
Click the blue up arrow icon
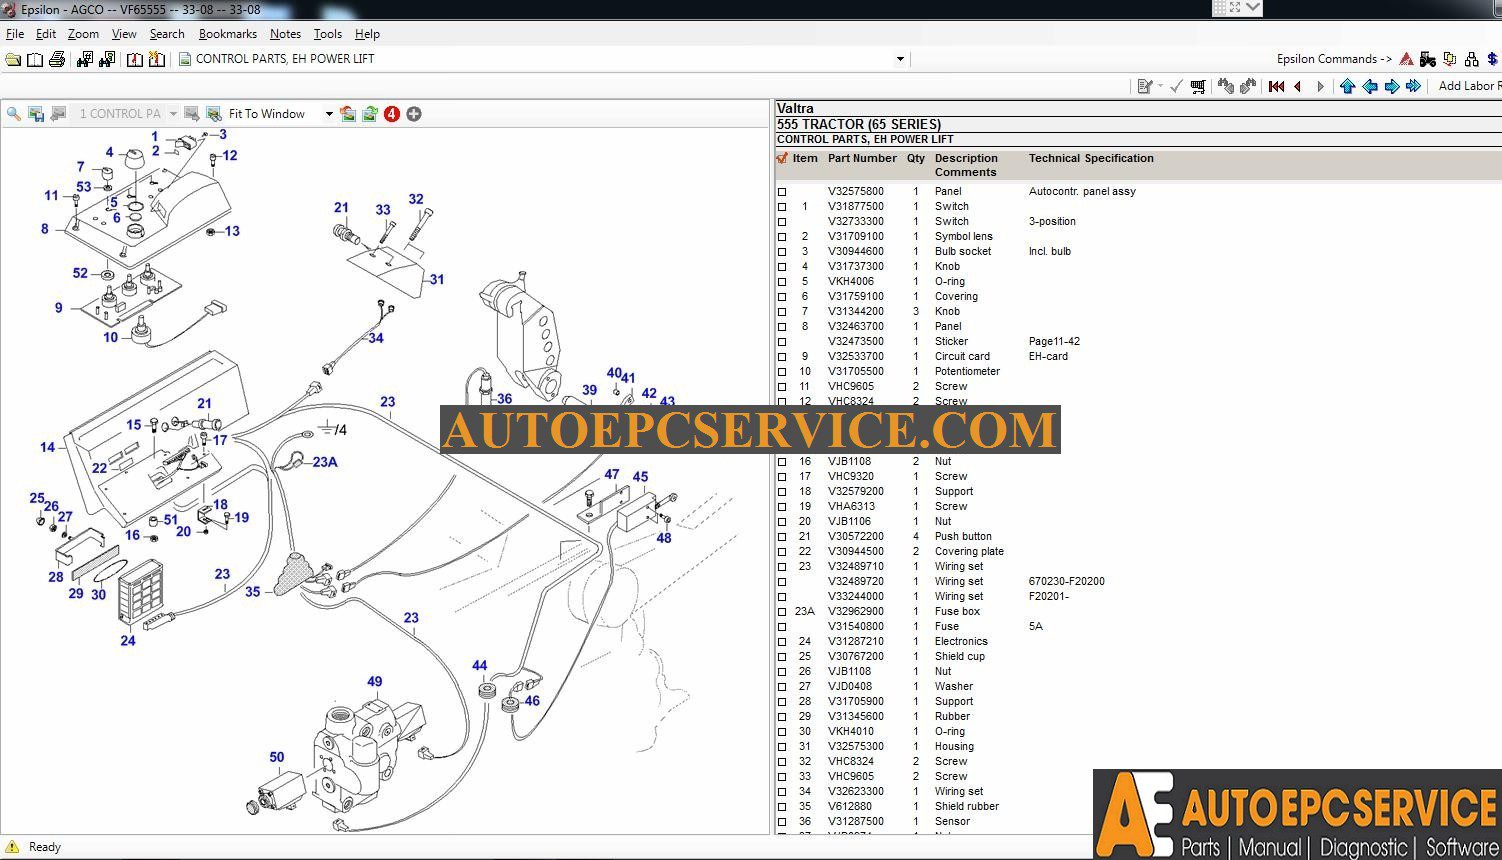click(x=1347, y=87)
